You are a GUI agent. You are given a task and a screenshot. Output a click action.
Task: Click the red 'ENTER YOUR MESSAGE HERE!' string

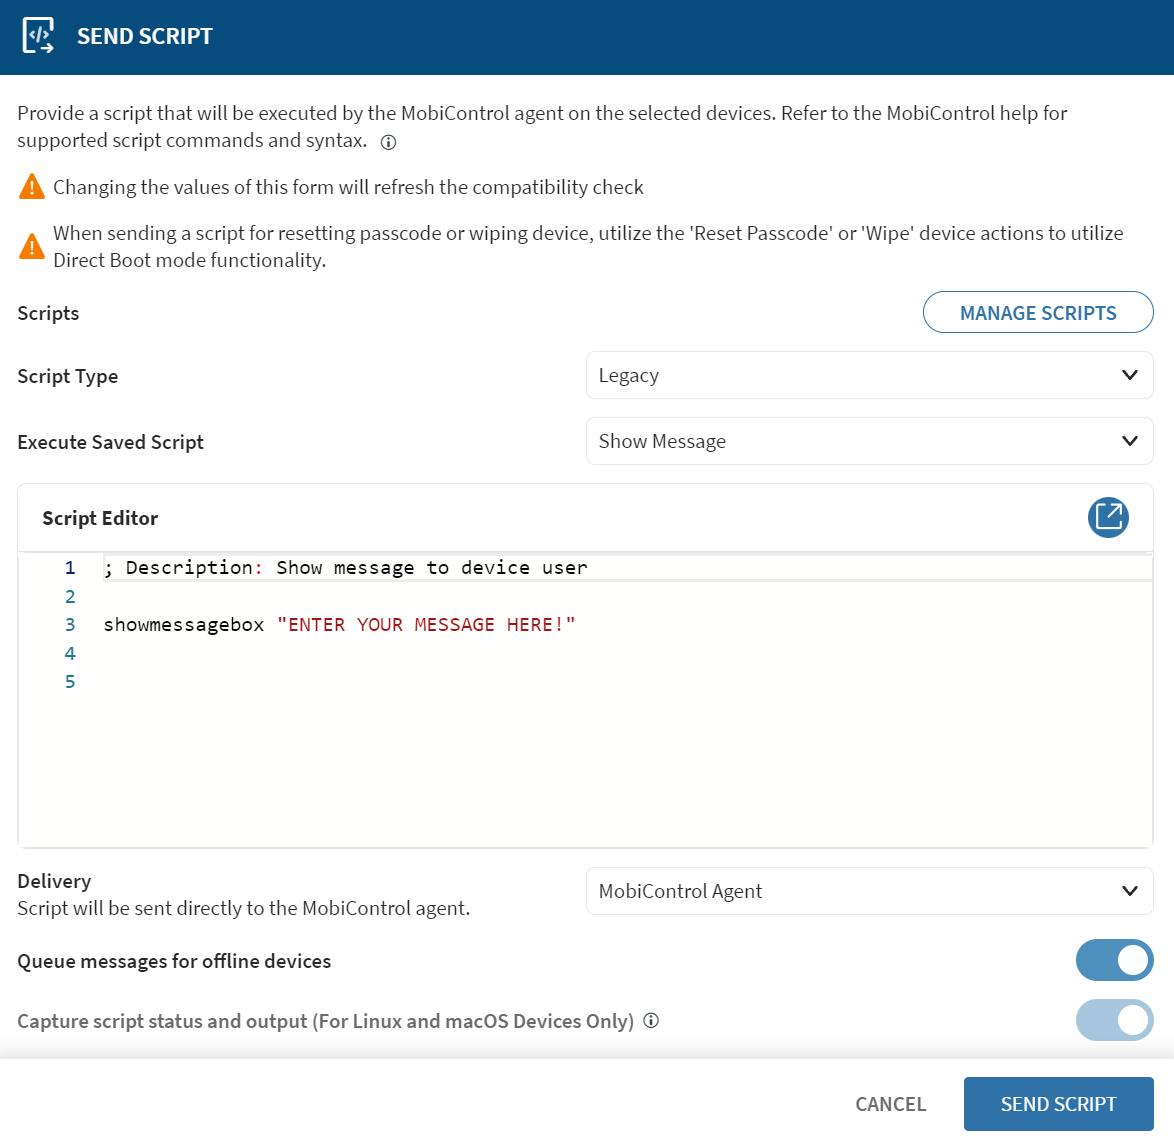click(426, 625)
